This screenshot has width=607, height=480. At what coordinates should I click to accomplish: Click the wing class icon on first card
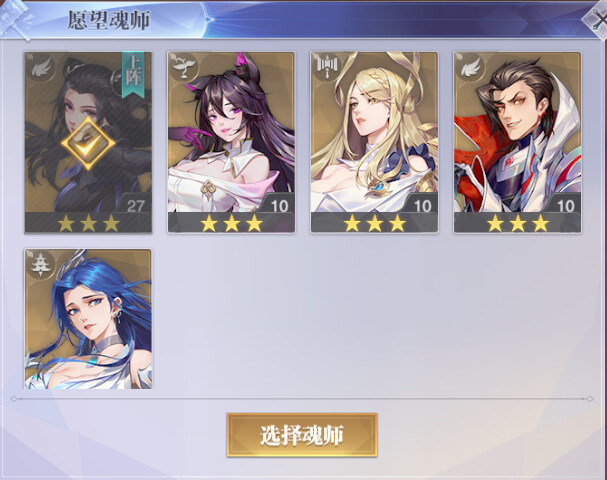point(41,69)
